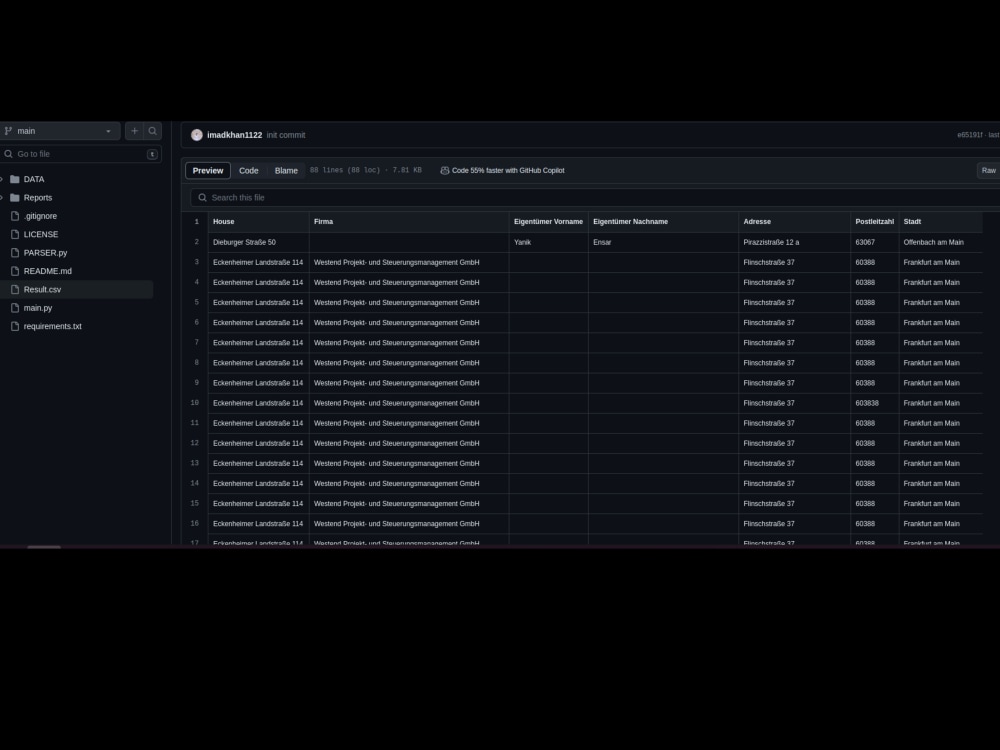Screen dimensions: 1000x750
Task: Click the branch icon next to main
Action: pyautogui.click(x=8, y=130)
